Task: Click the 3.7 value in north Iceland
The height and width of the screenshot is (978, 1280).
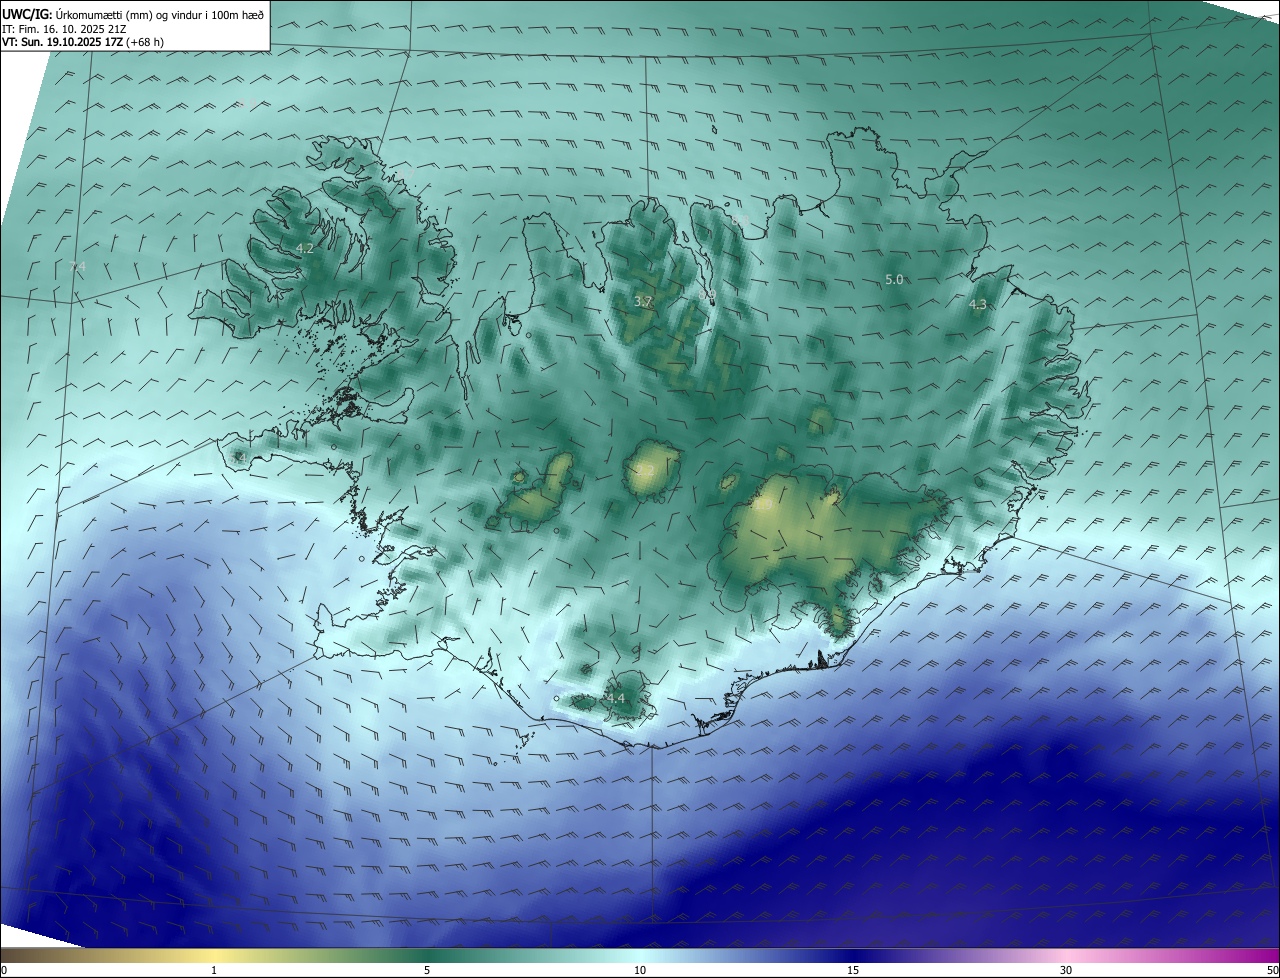Action: pos(643,301)
